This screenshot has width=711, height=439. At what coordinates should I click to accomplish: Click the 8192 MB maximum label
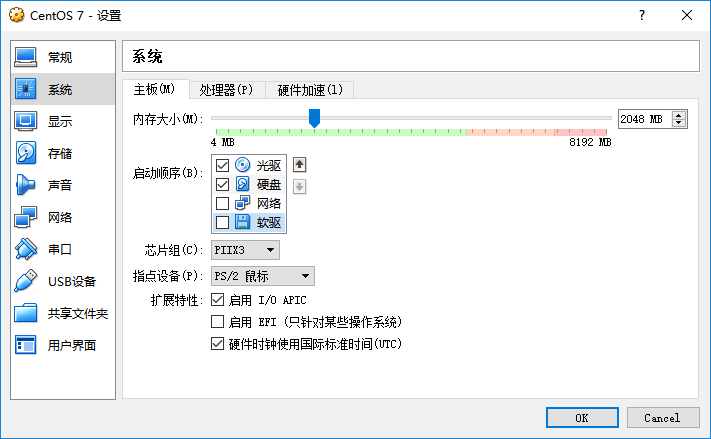[590, 142]
